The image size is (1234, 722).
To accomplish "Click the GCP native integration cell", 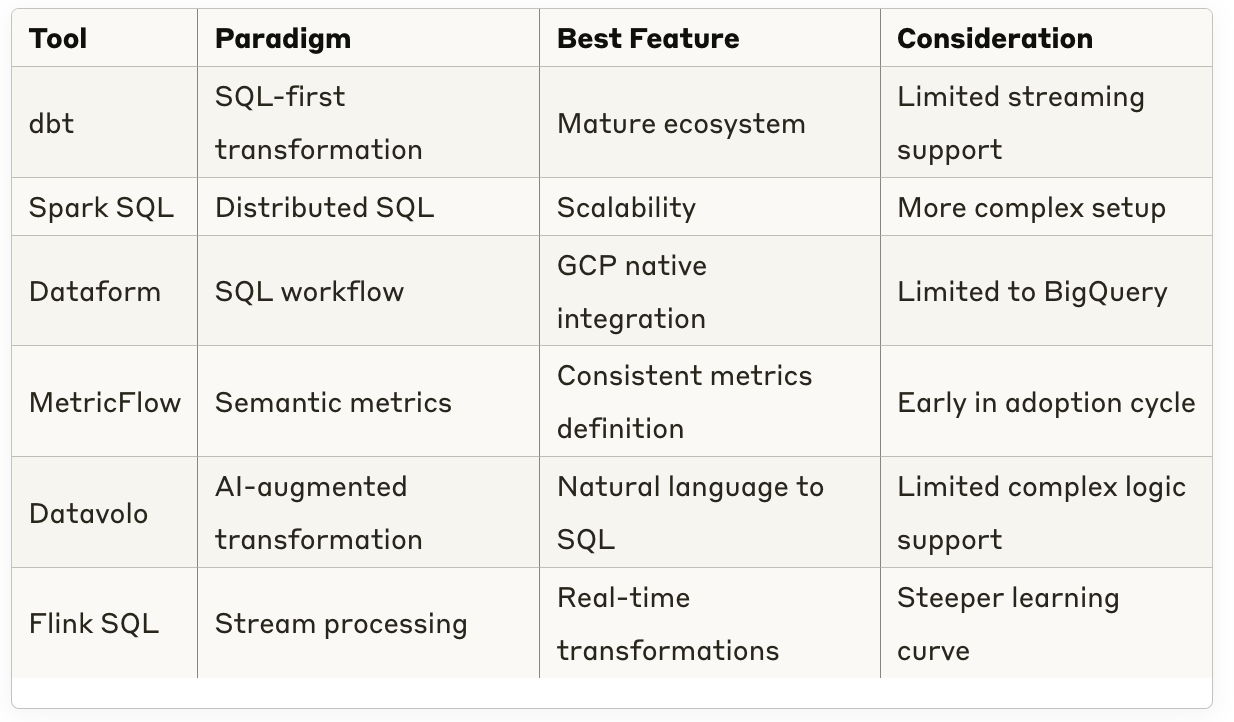I will (x=632, y=291).
